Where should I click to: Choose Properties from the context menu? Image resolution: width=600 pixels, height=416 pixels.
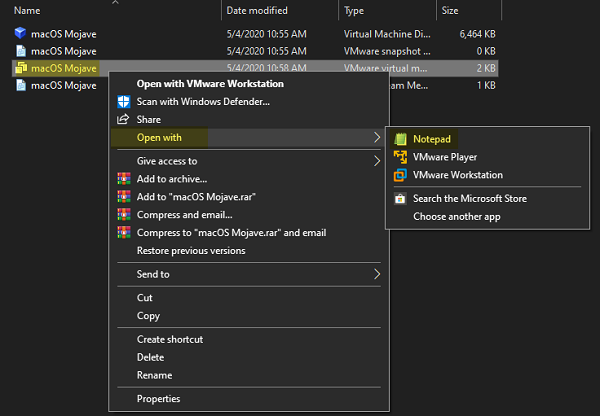click(159, 399)
